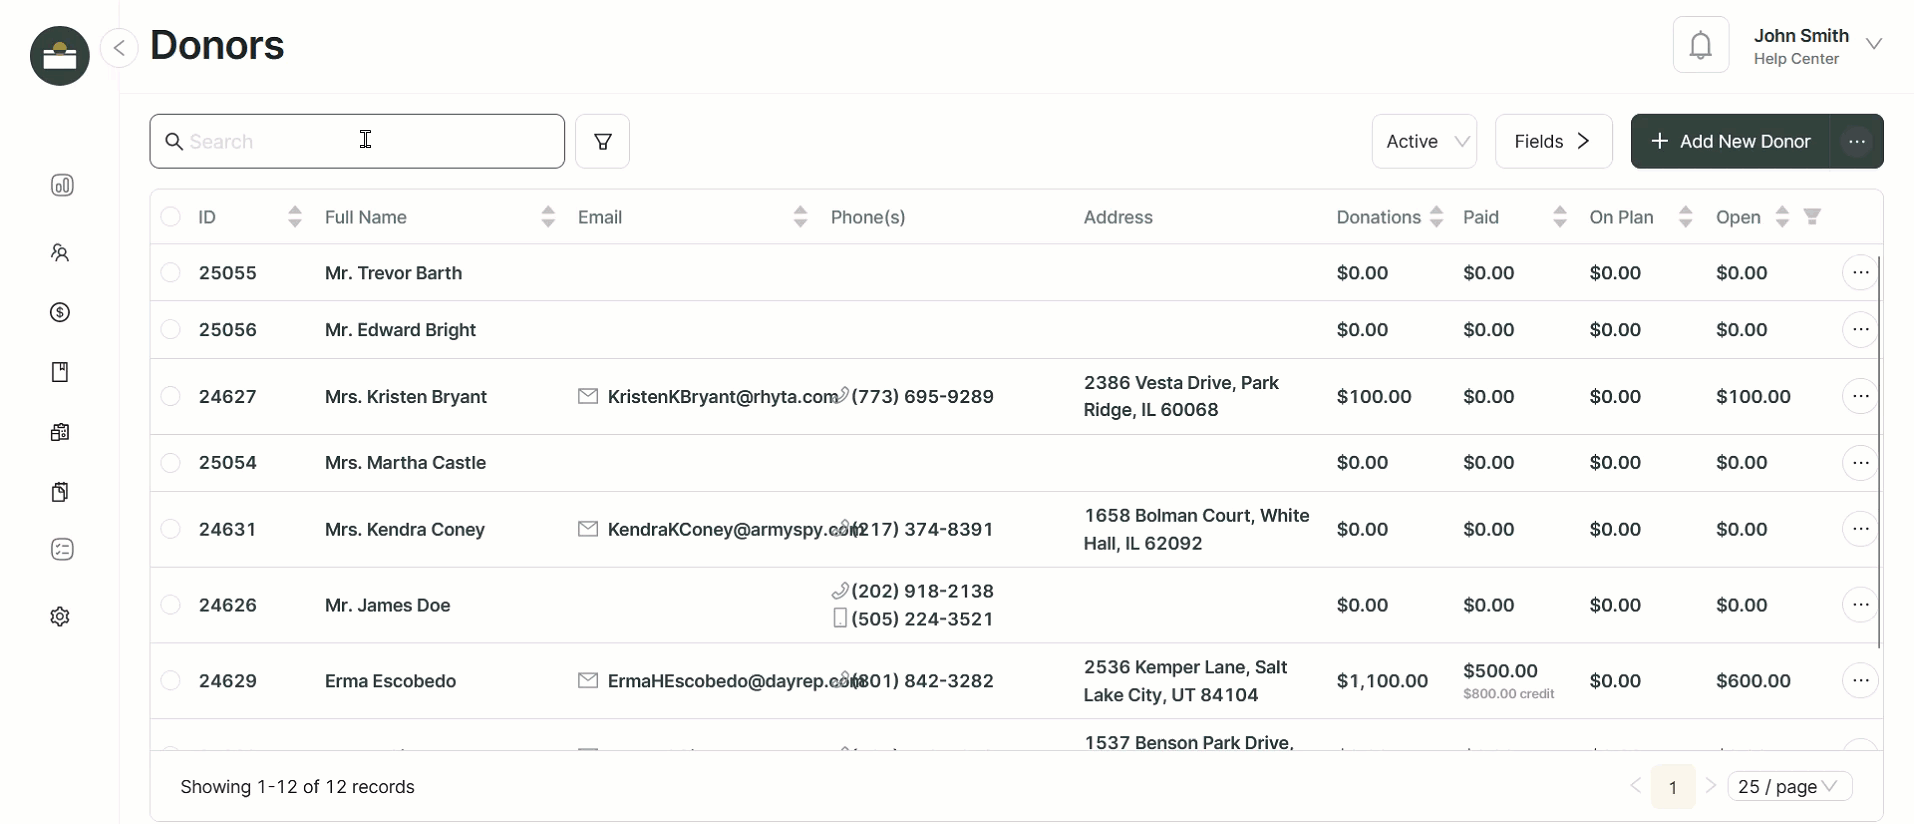This screenshot has width=1914, height=824.
Task: Sort by Paid column arrows
Action: coord(1560,217)
